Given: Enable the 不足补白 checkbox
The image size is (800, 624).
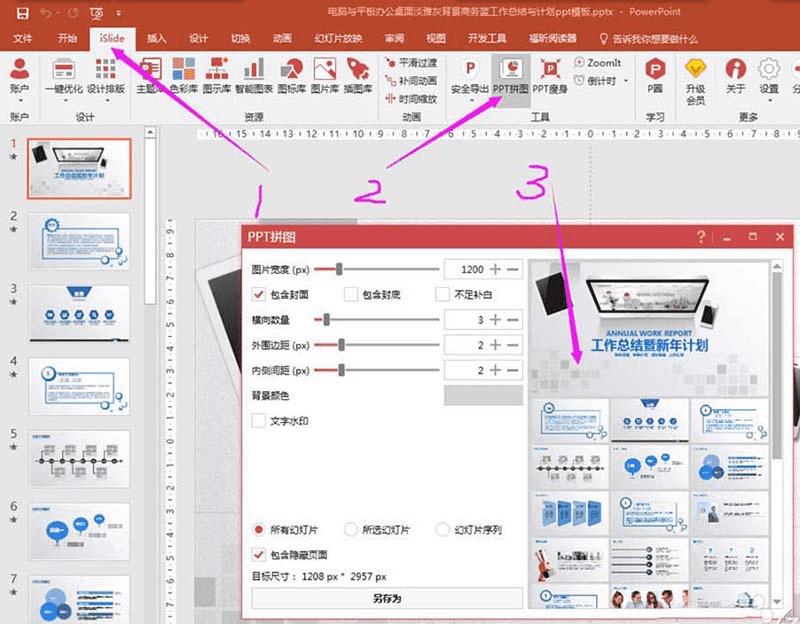Looking at the screenshot, I should (442, 294).
